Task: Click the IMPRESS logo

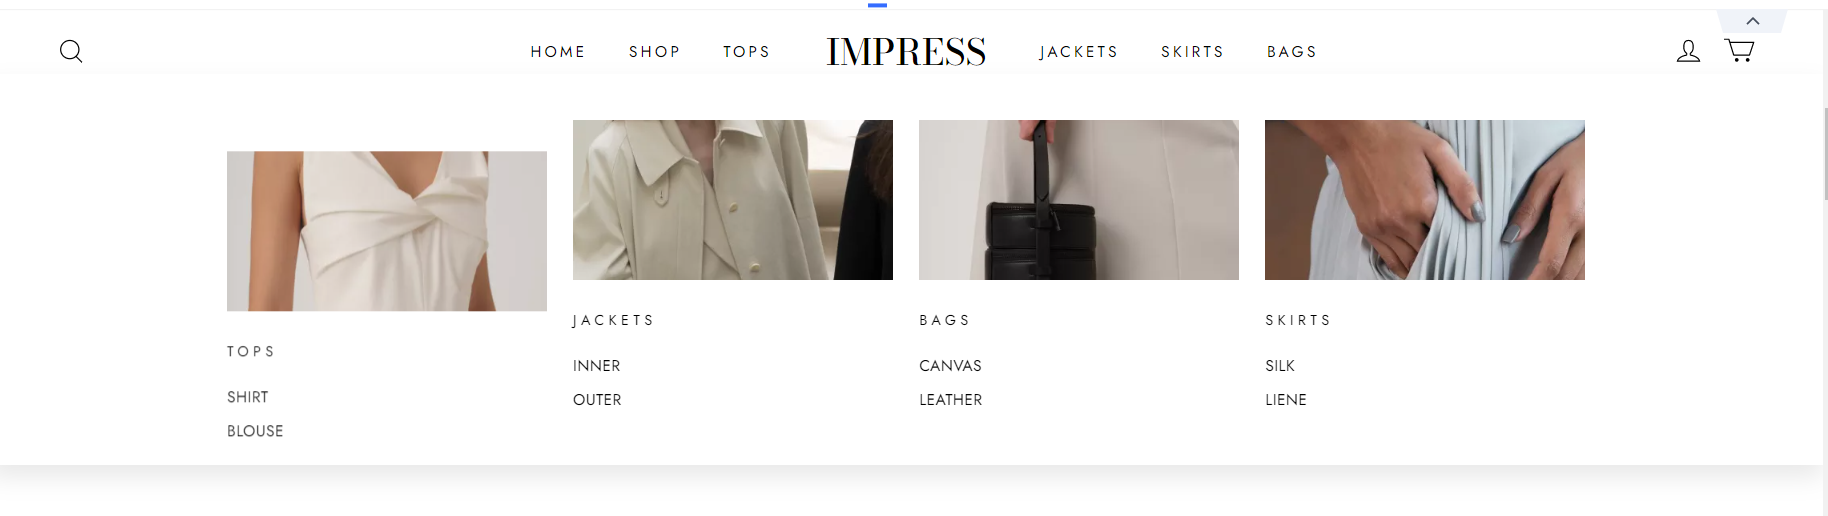Action: click(x=906, y=51)
